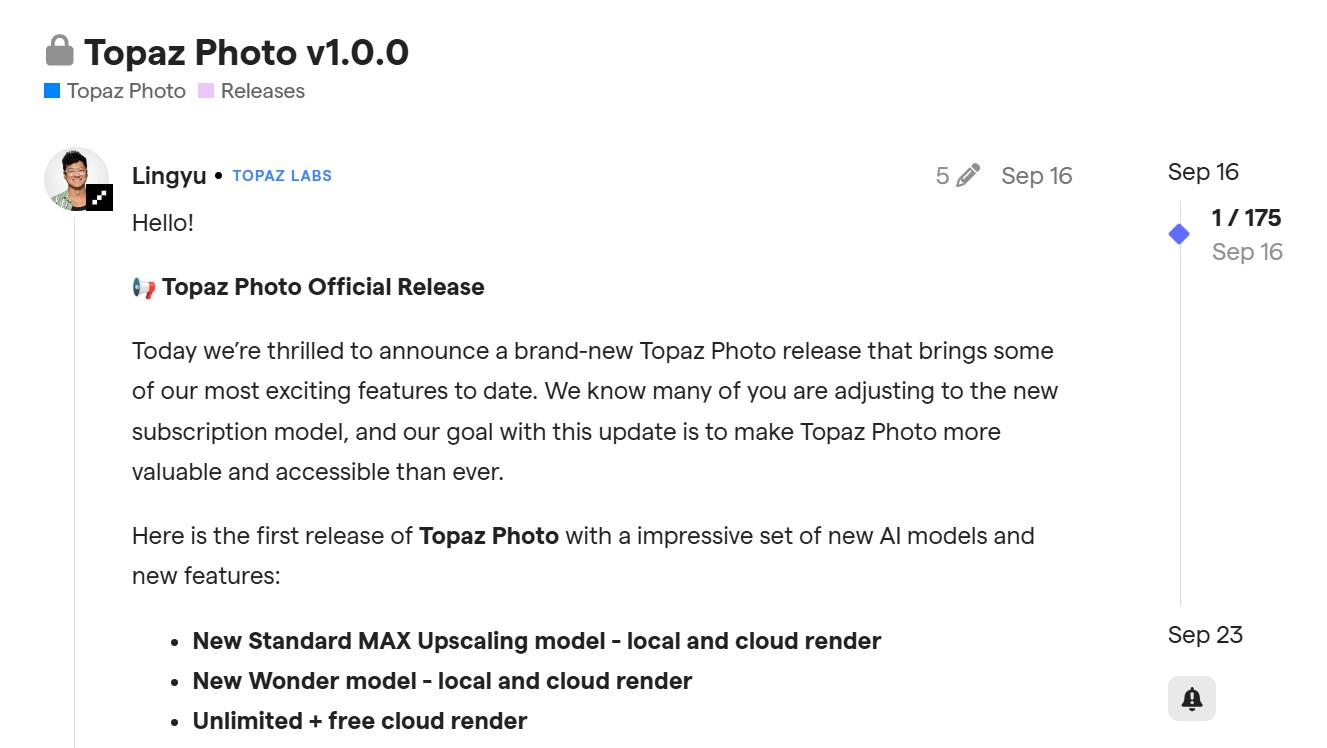Click the edit count number 5

tap(942, 176)
